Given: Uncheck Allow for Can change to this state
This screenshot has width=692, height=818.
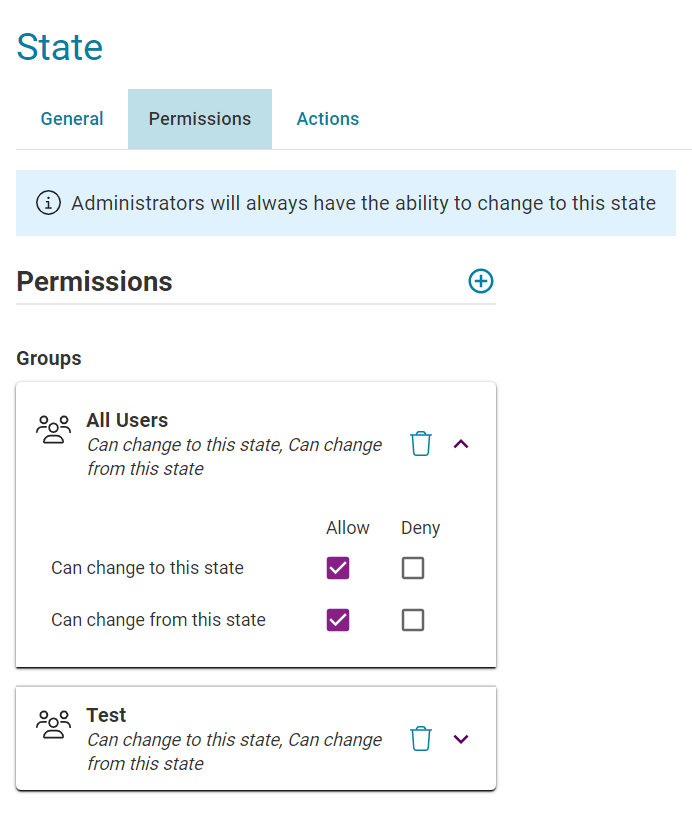Looking at the screenshot, I should pos(338,568).
